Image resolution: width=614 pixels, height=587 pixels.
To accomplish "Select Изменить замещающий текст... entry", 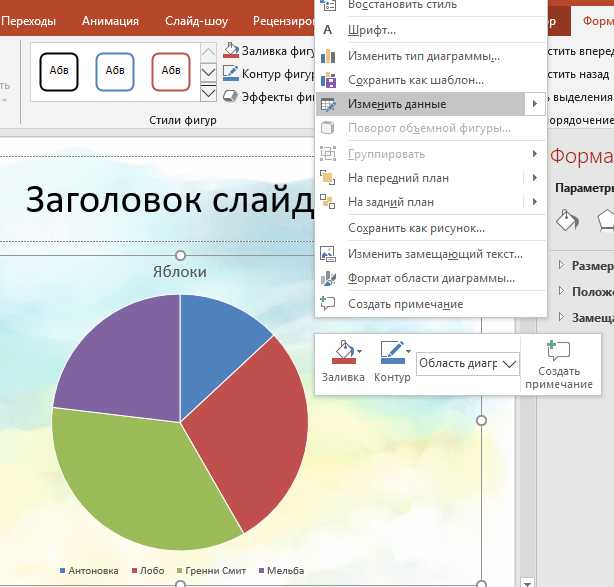I will pyautogui.click(x=435, y=254).
